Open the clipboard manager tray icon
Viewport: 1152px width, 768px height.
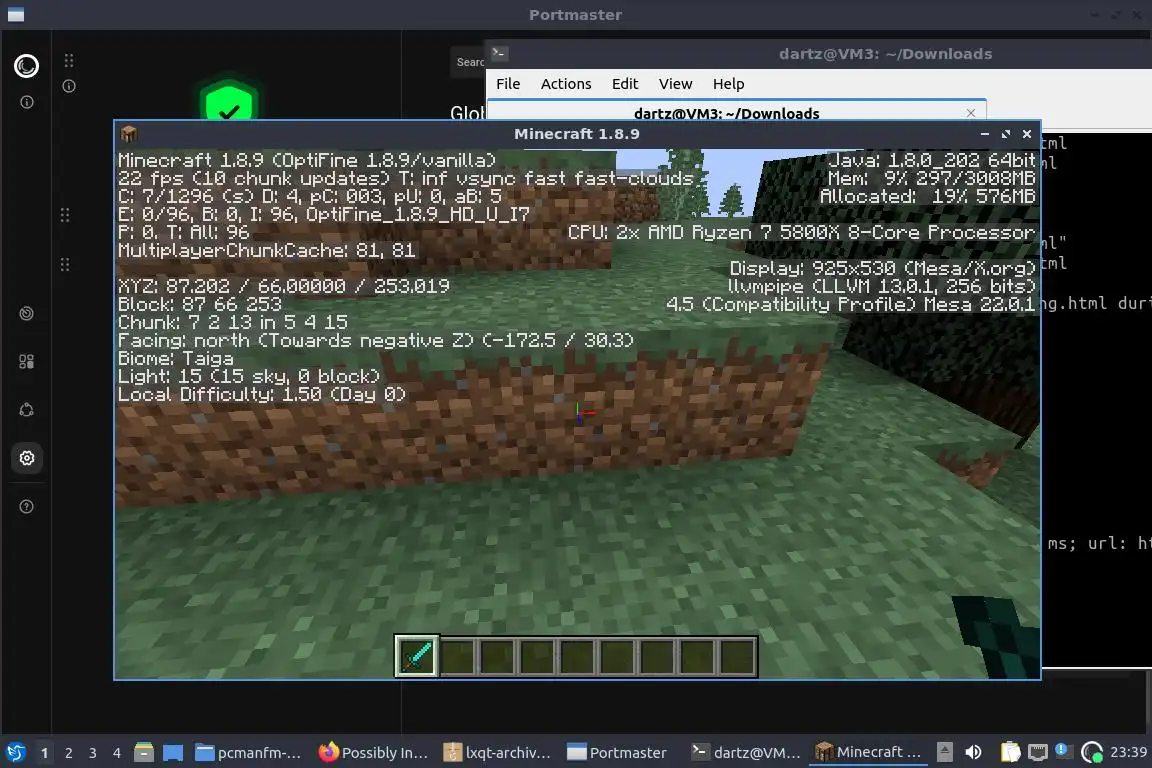pos(1010,752)
